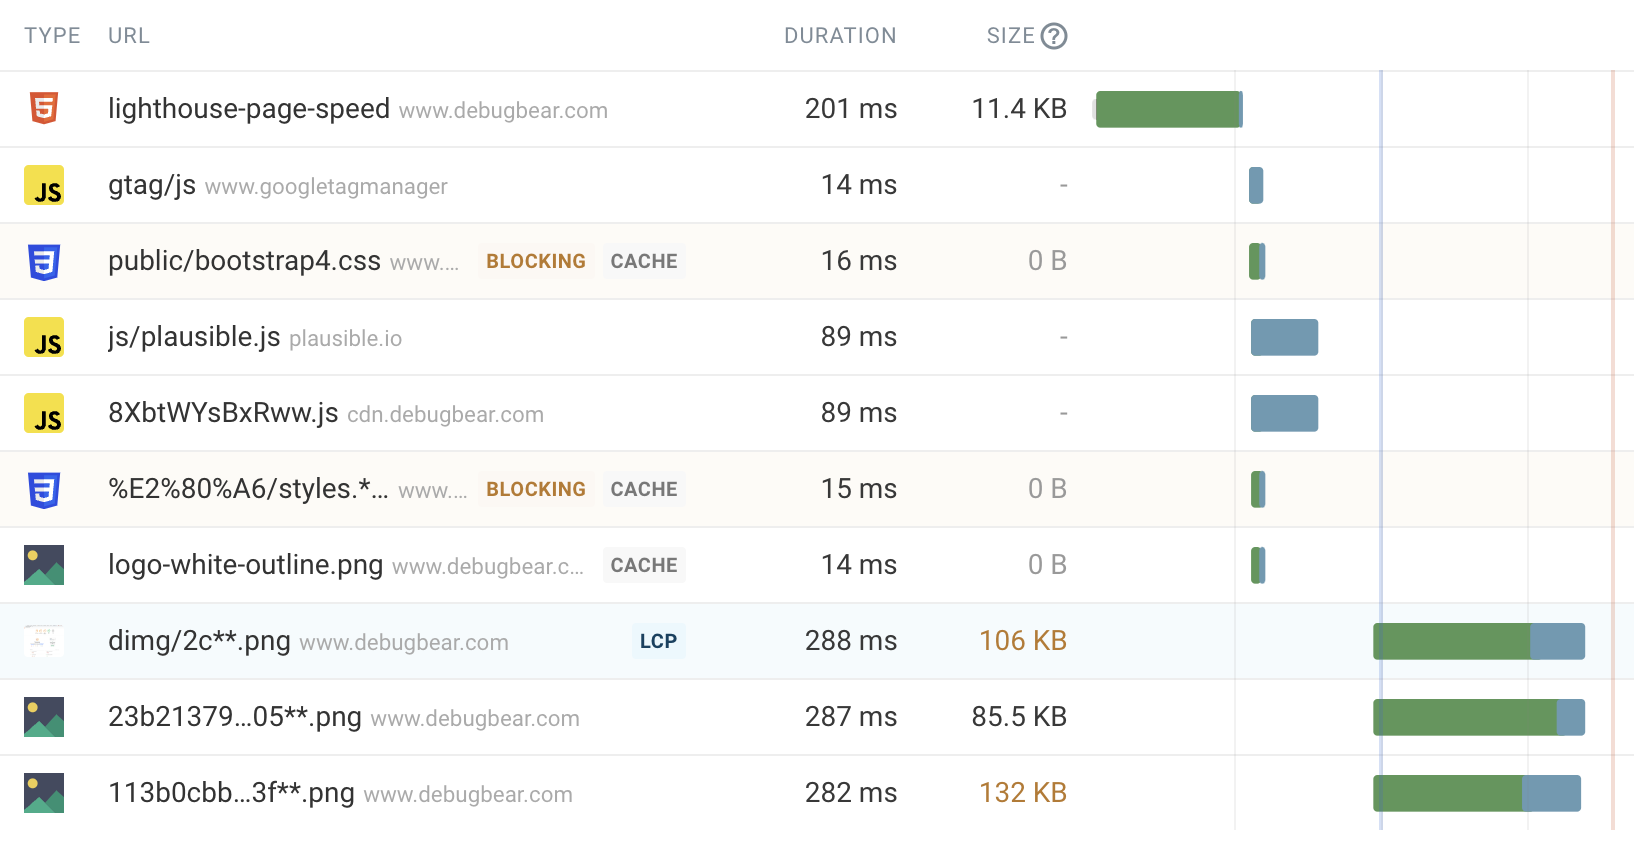Select the CACHE badge on logo-white-outline.png
1634x843 pixels.
pos(644,565)
